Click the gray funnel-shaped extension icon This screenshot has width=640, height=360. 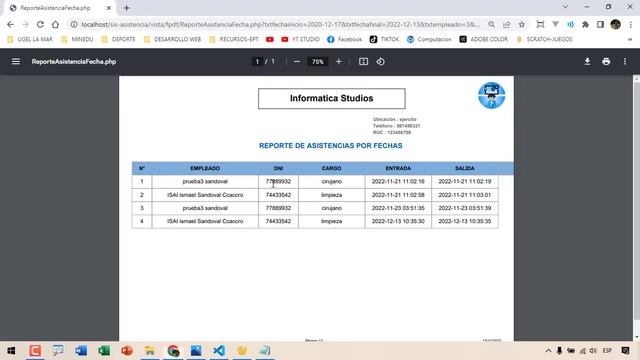(556, 24)
